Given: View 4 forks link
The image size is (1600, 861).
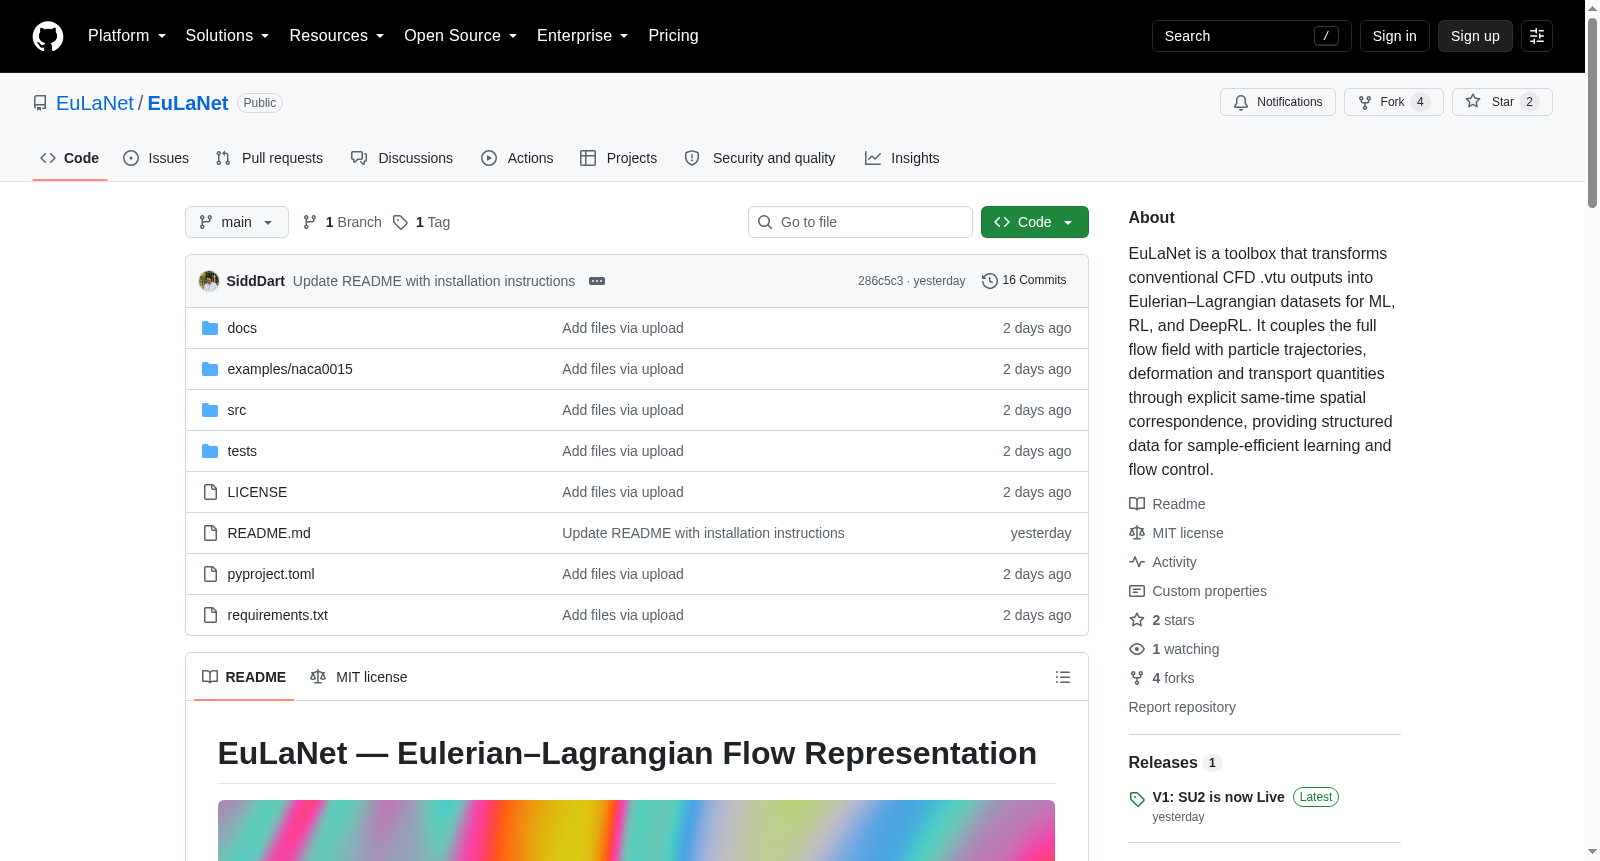Looking at the screenshot, I should [x=1162, y=678].
